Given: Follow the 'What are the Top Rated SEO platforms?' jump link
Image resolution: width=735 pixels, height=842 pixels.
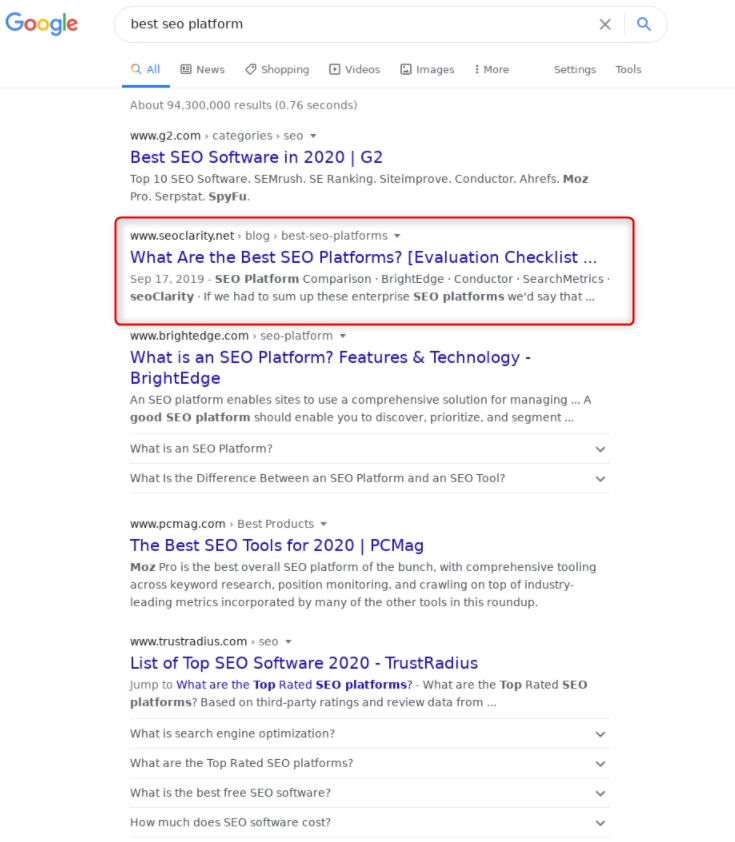Looking at the screenshot, I should [294, 685].
